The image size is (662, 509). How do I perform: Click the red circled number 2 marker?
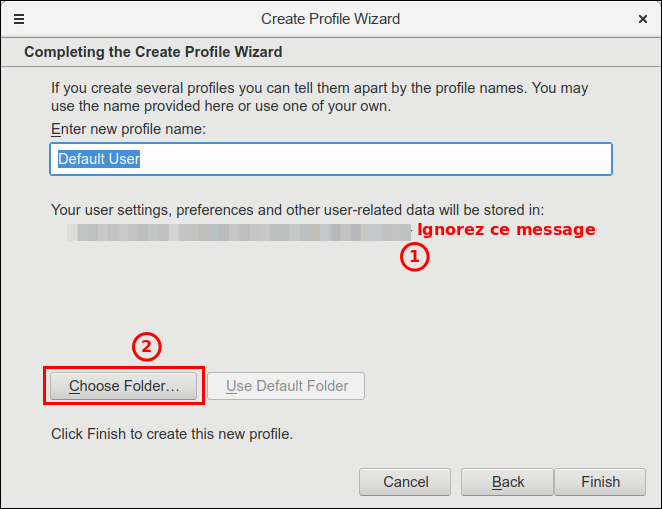pos(147,347)
